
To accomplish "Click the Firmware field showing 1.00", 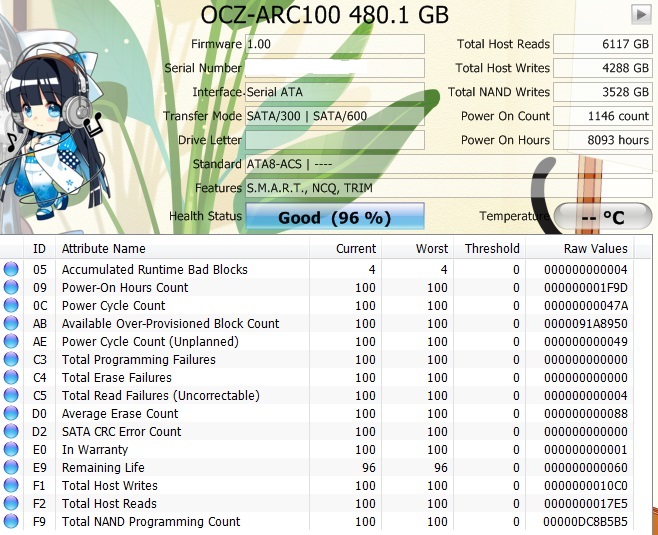I will [334, 44].
